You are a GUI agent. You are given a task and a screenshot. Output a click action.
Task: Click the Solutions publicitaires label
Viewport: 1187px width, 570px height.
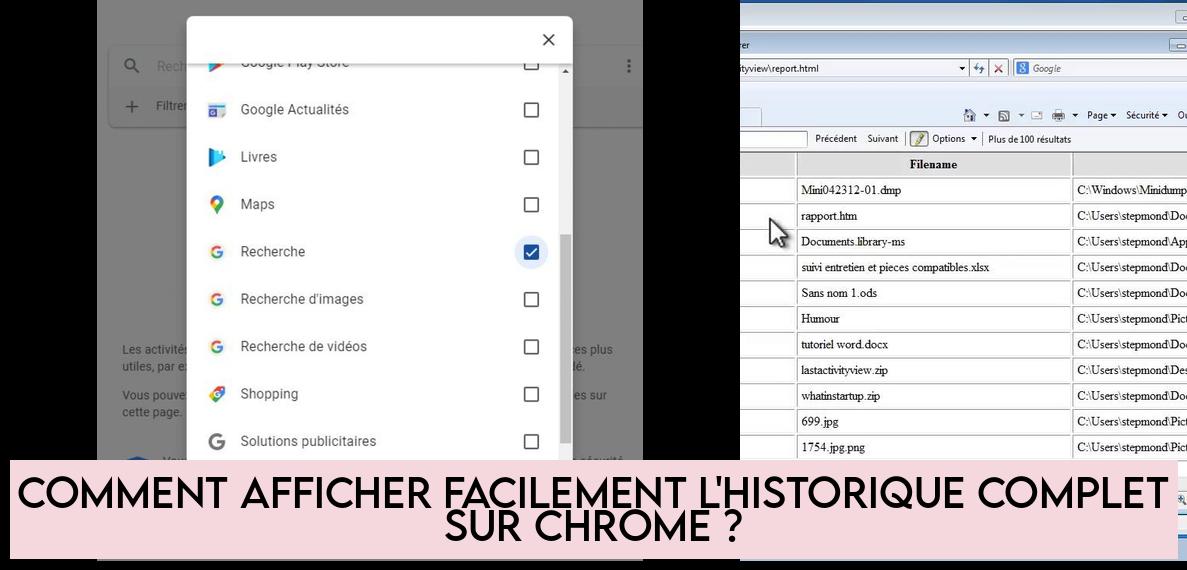[308, 441]
